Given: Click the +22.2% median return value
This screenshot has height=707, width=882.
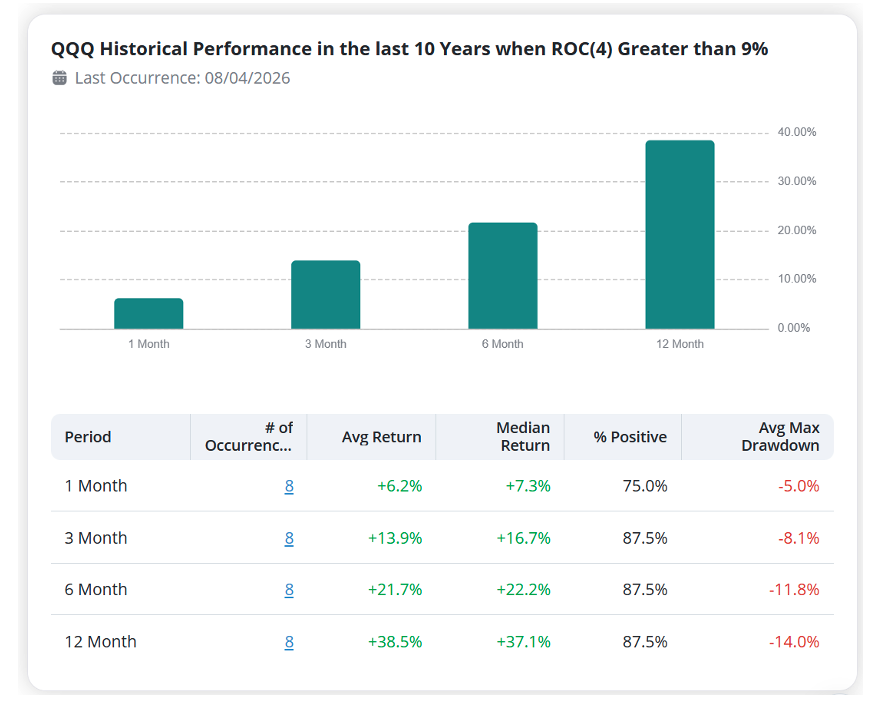Looking at the screenshot, I should click(x=523, y=589).
